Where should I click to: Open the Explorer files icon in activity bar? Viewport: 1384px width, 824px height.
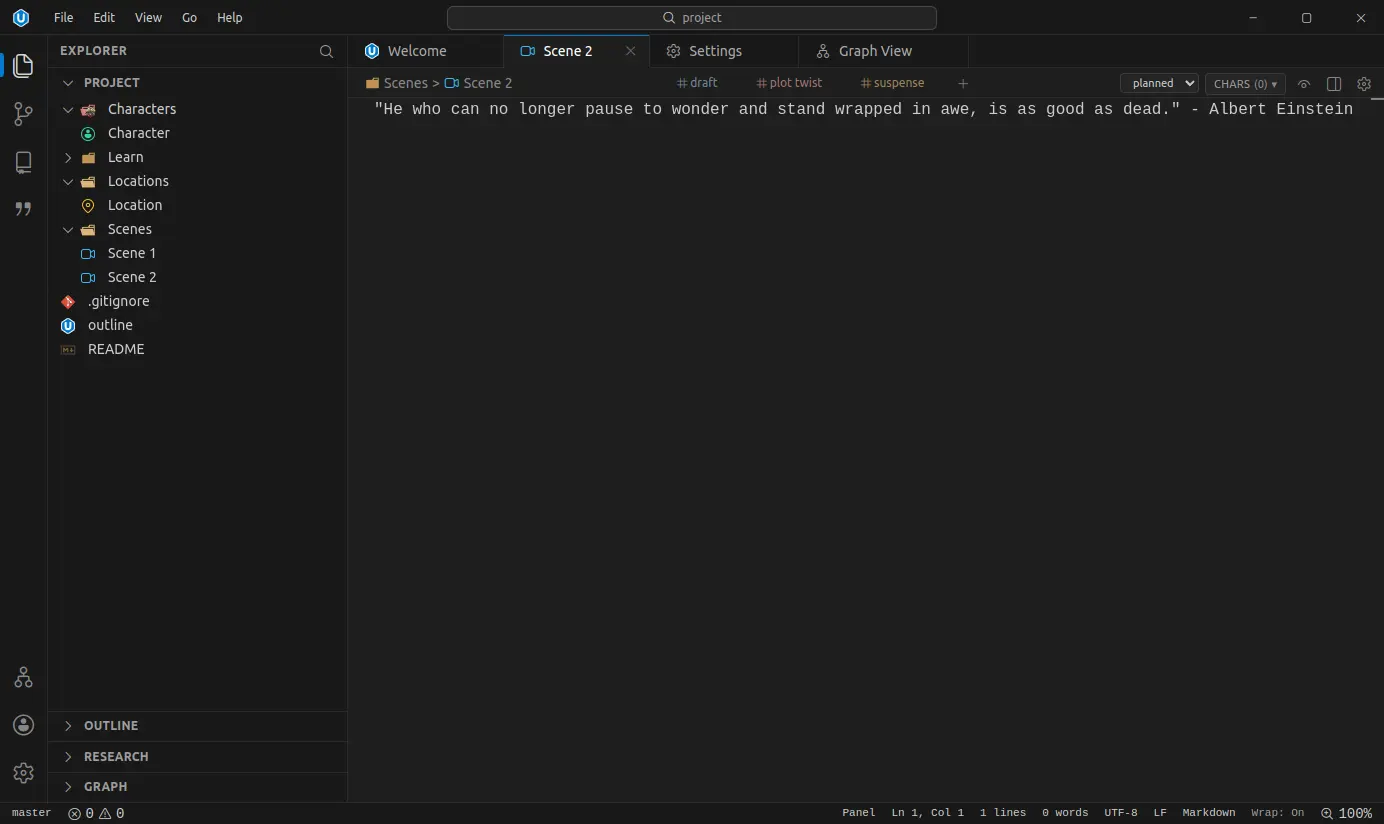pyautogui.click(x=23, y=66)
